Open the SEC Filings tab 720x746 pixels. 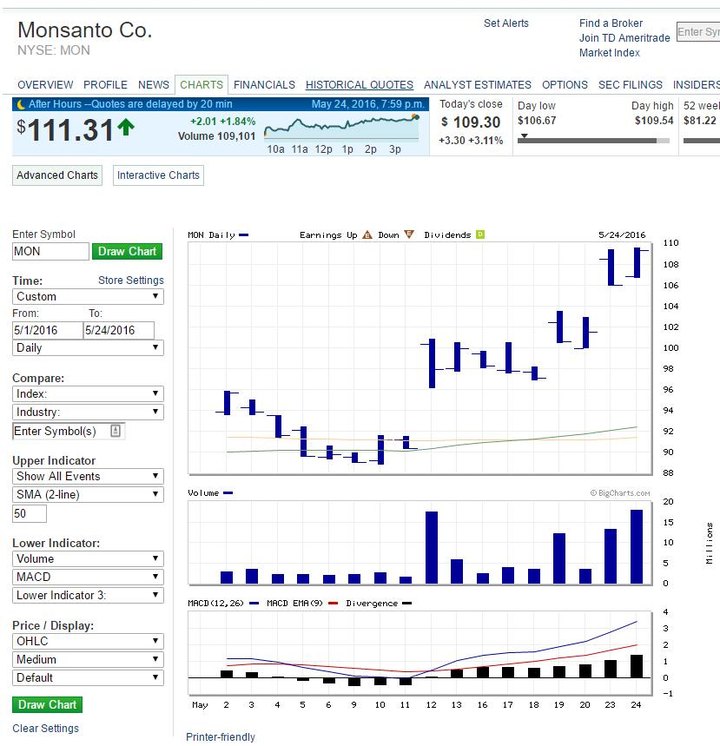630,85
